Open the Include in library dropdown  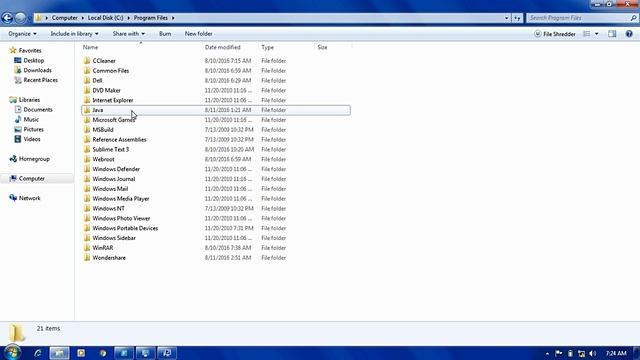[x=74, y=34]
